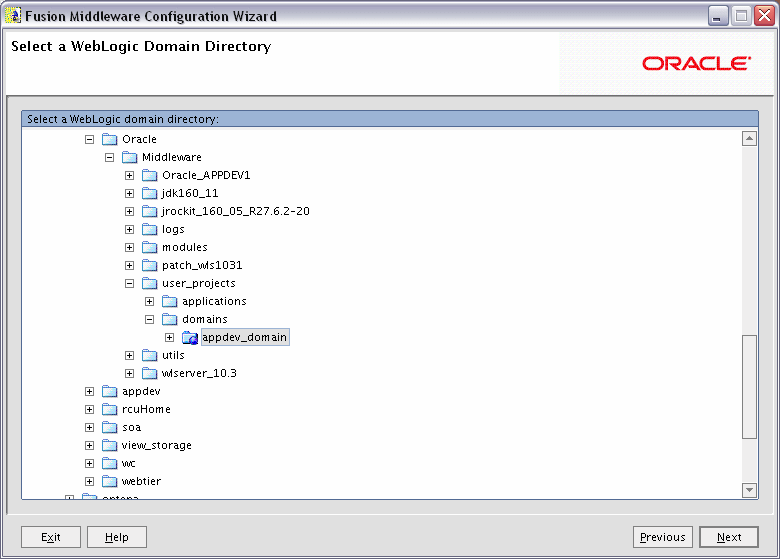Click the appdev folder icon
780x559 pixels.
pos(109,391)
